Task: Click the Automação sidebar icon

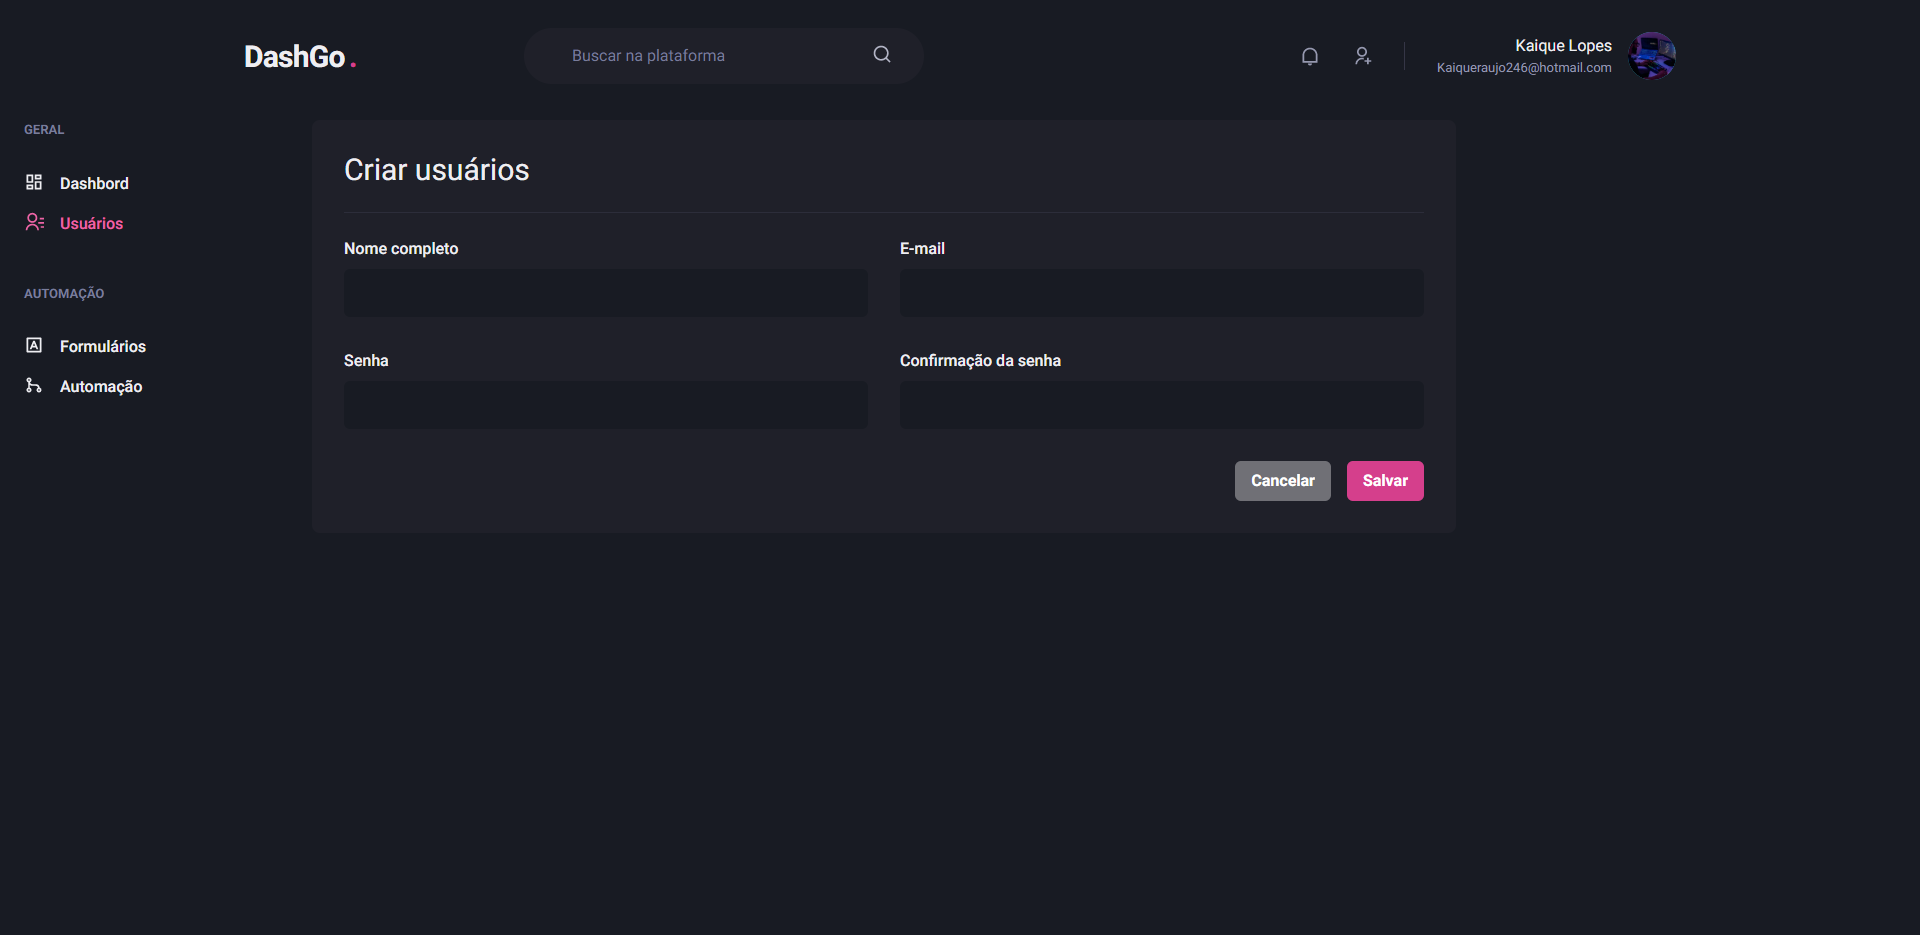Action: pyautogui.click(x=34, y=386)
